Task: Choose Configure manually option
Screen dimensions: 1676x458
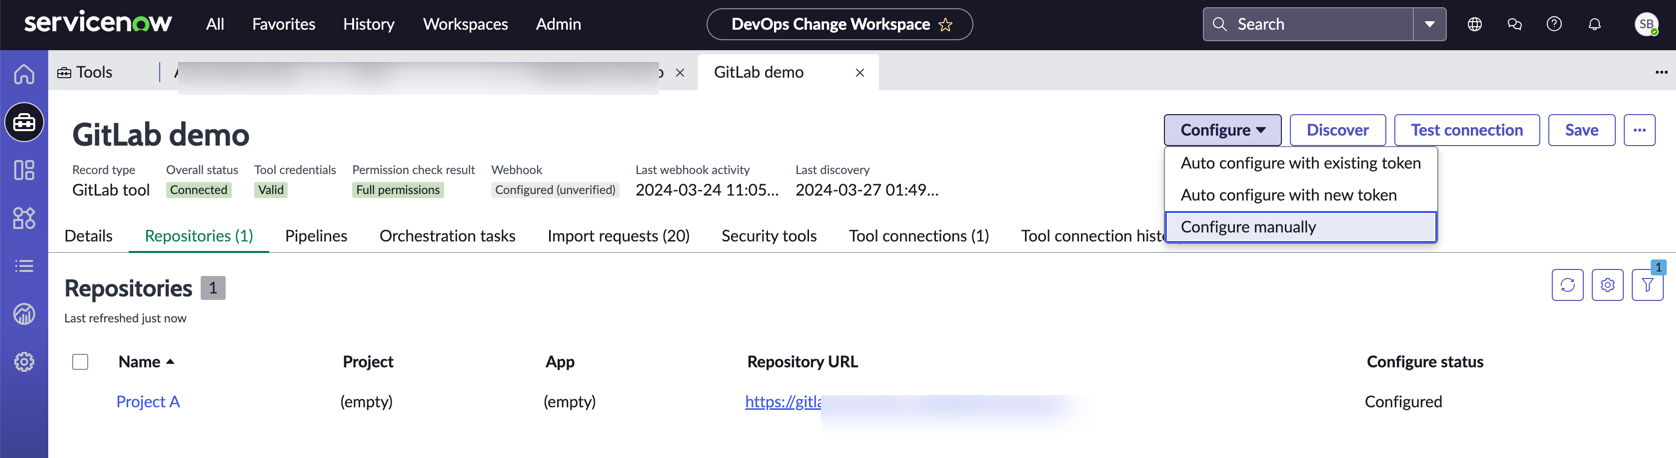Action: 1301,227
